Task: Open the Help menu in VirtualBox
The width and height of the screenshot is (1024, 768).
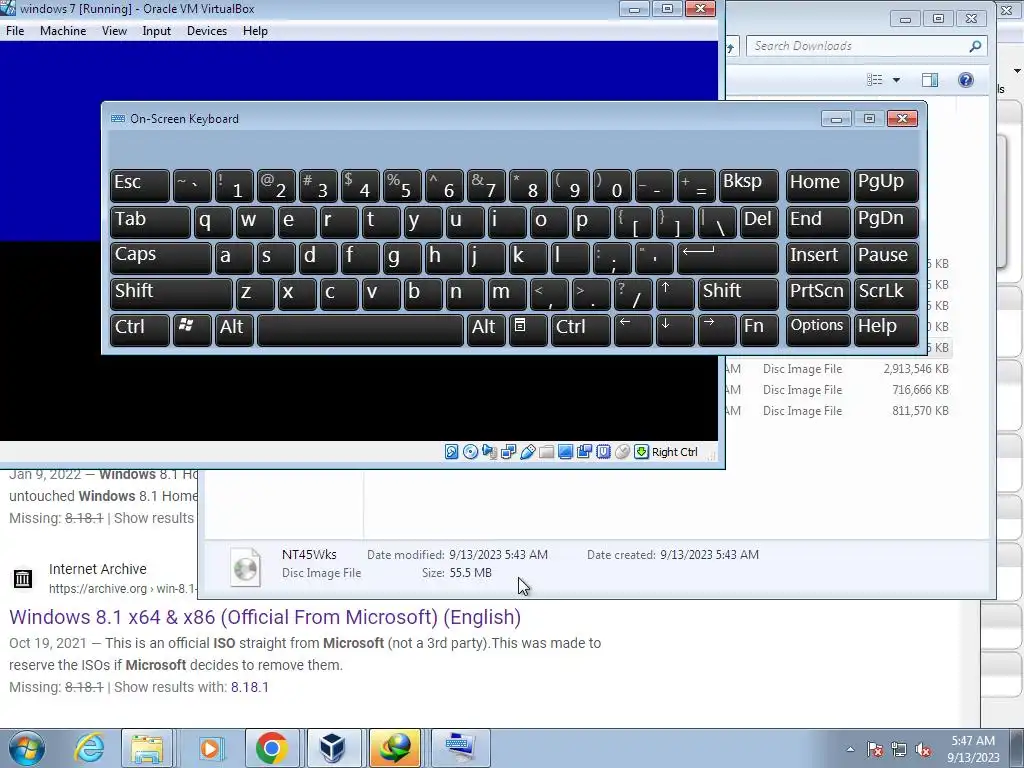Action: coord(255,31)
